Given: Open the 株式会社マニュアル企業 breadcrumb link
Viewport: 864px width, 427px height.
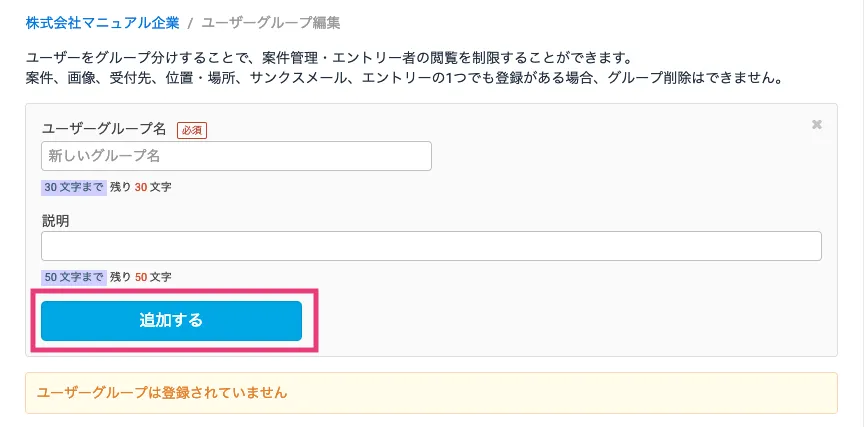Looking at the screenshot, I should click(102, 22).
